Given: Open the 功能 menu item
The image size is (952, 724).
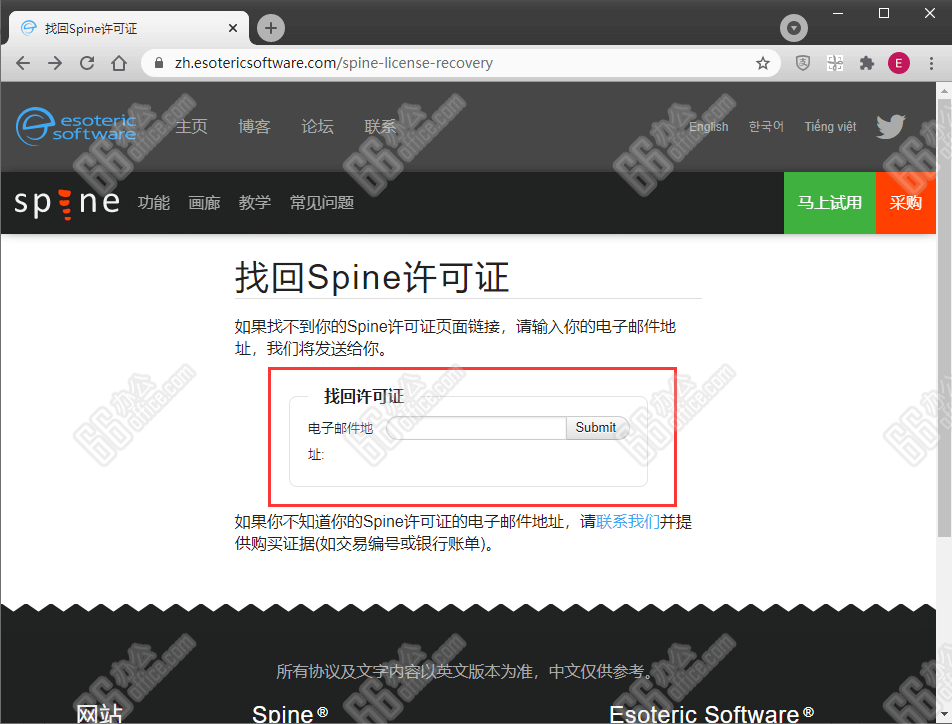Looking at the screenshot, I should tap(154, 203).
